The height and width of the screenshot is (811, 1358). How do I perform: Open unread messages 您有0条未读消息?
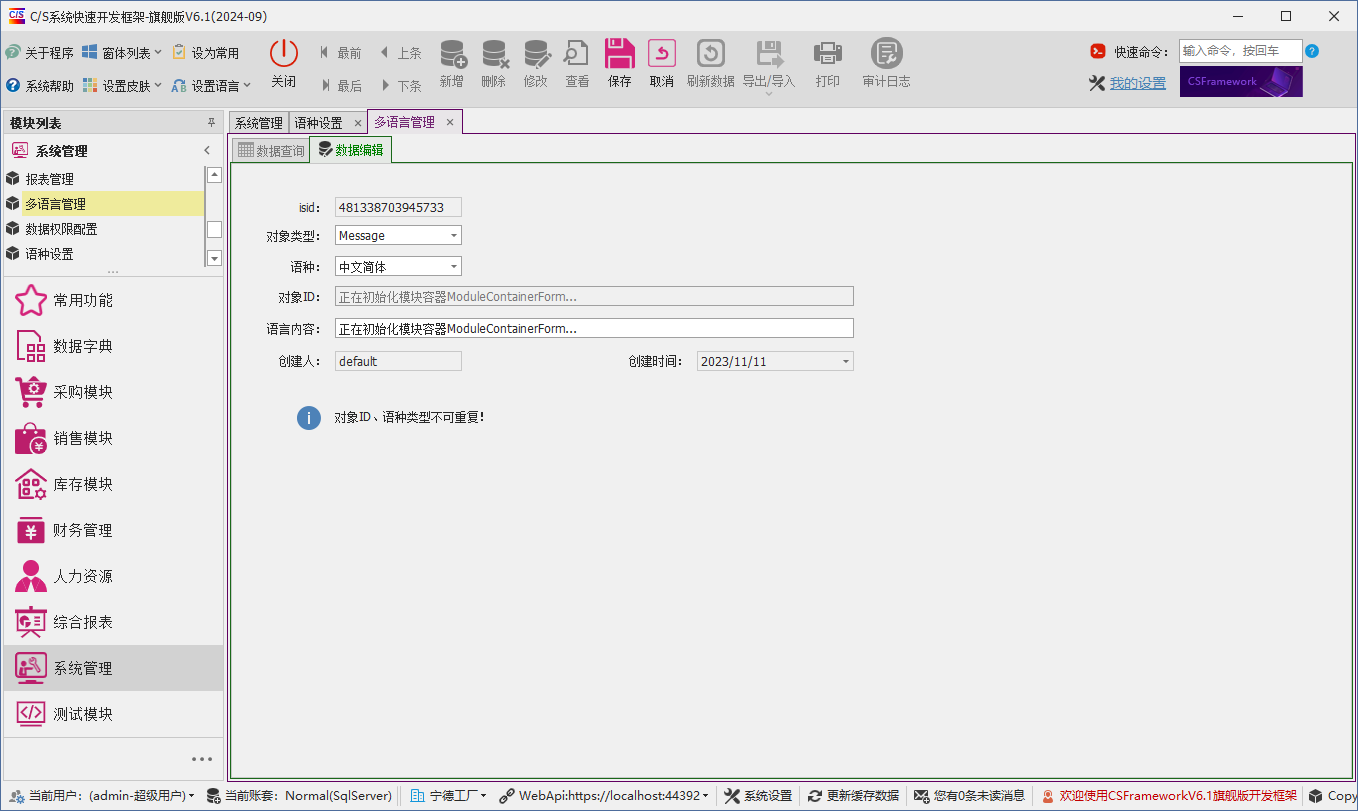pyautogui.click(x=969, y=796)
